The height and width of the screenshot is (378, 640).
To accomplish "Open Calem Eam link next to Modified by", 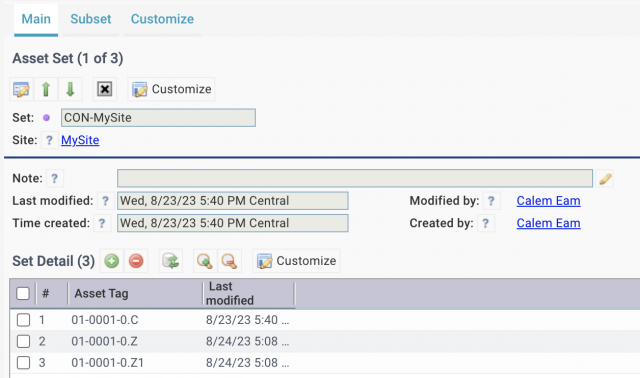I will coord(548,201).
